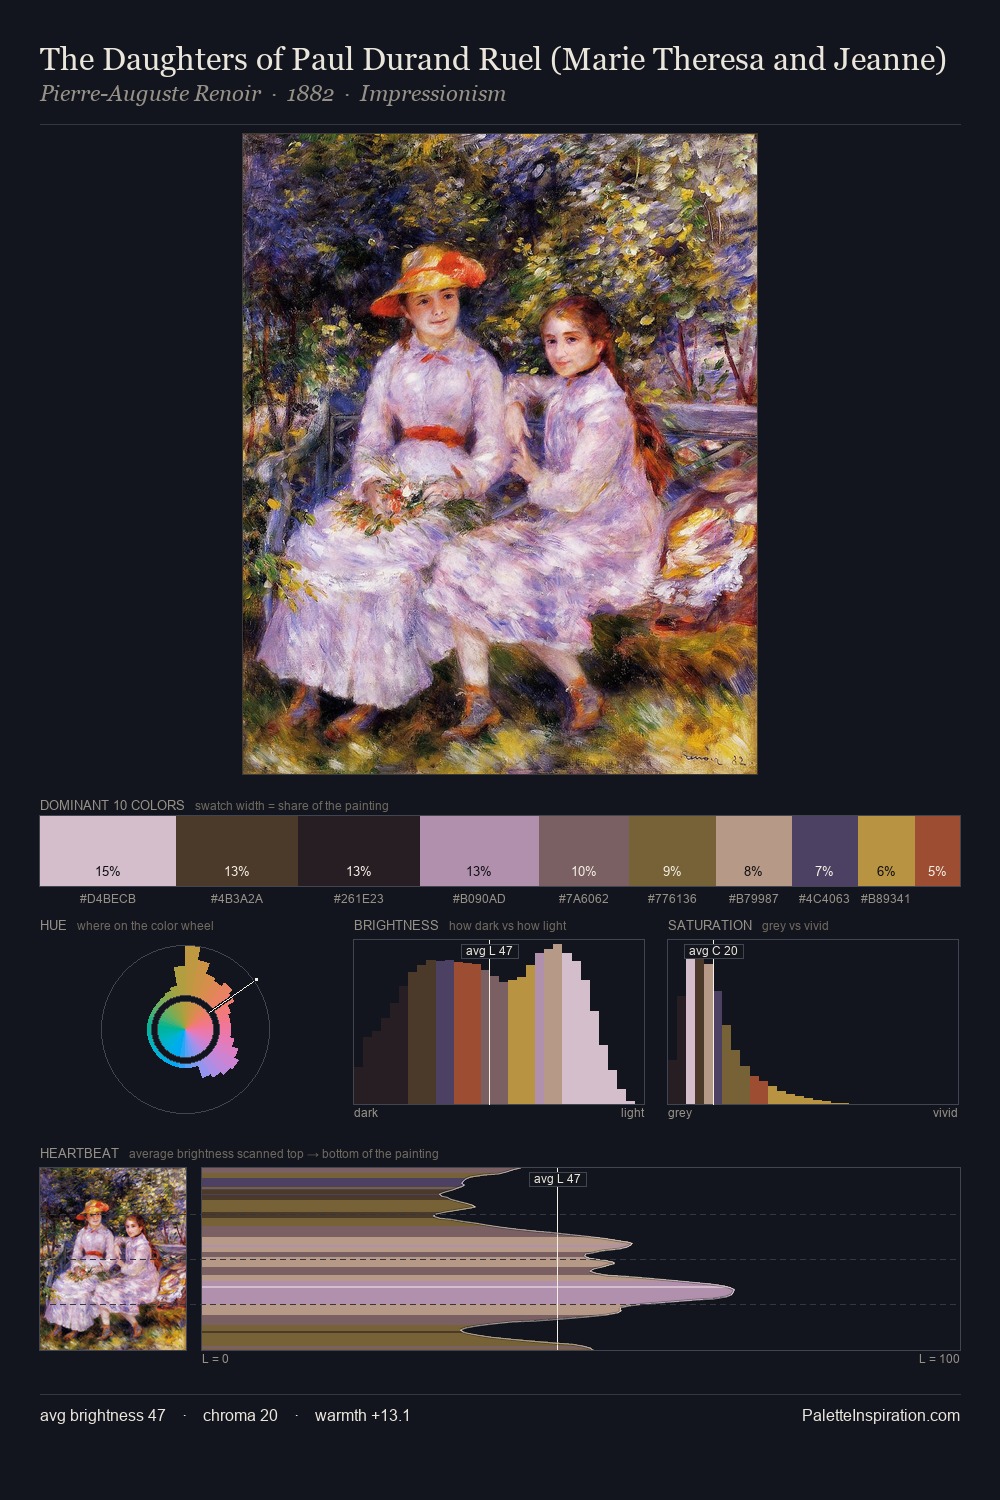Click 'average brightness scanned top → bottom' caption
Image resolution: width=1000 pixels, height=1500 pixels.
[x=284, y=1154]
